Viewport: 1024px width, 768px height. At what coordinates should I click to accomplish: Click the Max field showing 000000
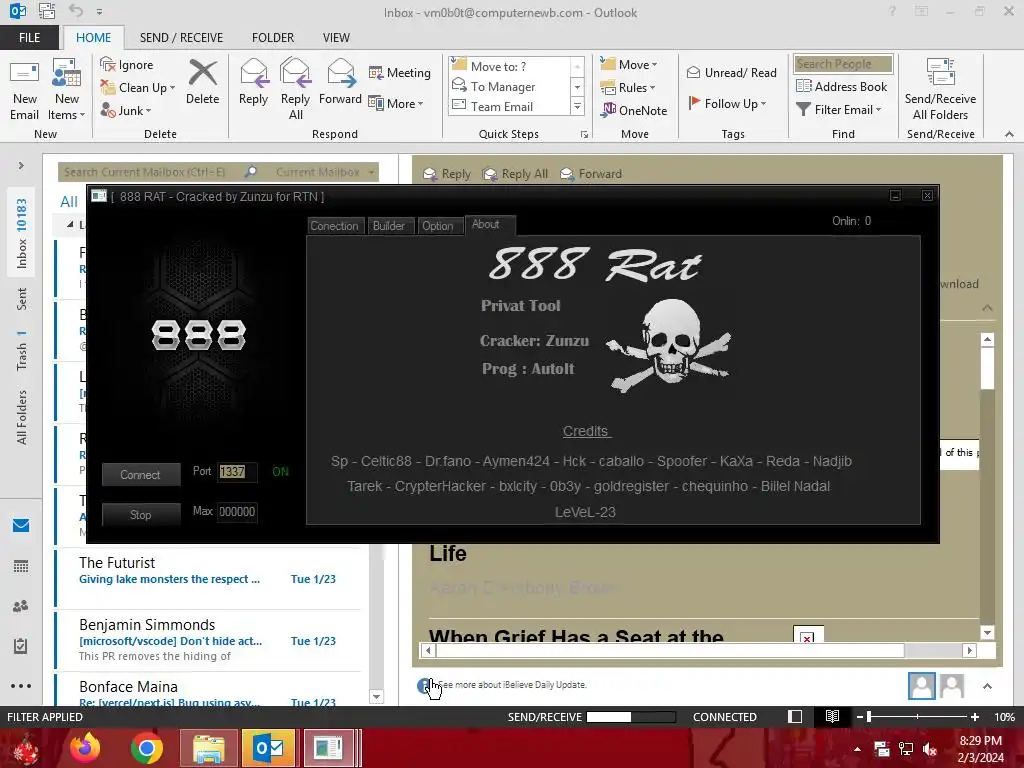tap(236, 512)
